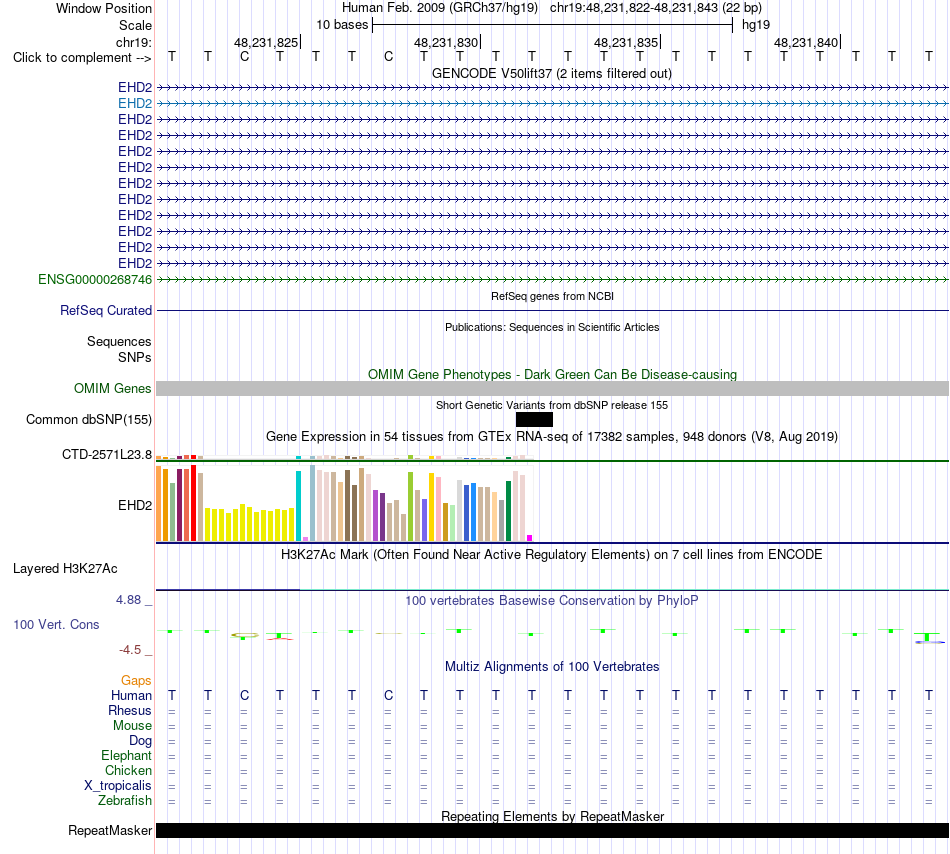
Task: Open 'Short Genetic Variants from dbSNP release 155'
Action: coord(552,405)
